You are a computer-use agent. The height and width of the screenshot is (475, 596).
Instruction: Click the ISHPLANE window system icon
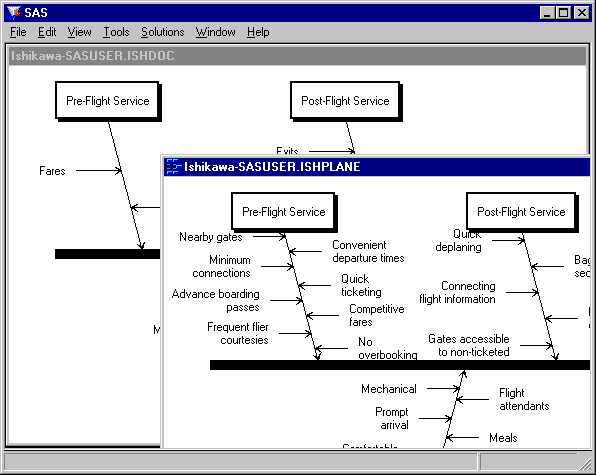pyautogui.click(x=173, y=166)
